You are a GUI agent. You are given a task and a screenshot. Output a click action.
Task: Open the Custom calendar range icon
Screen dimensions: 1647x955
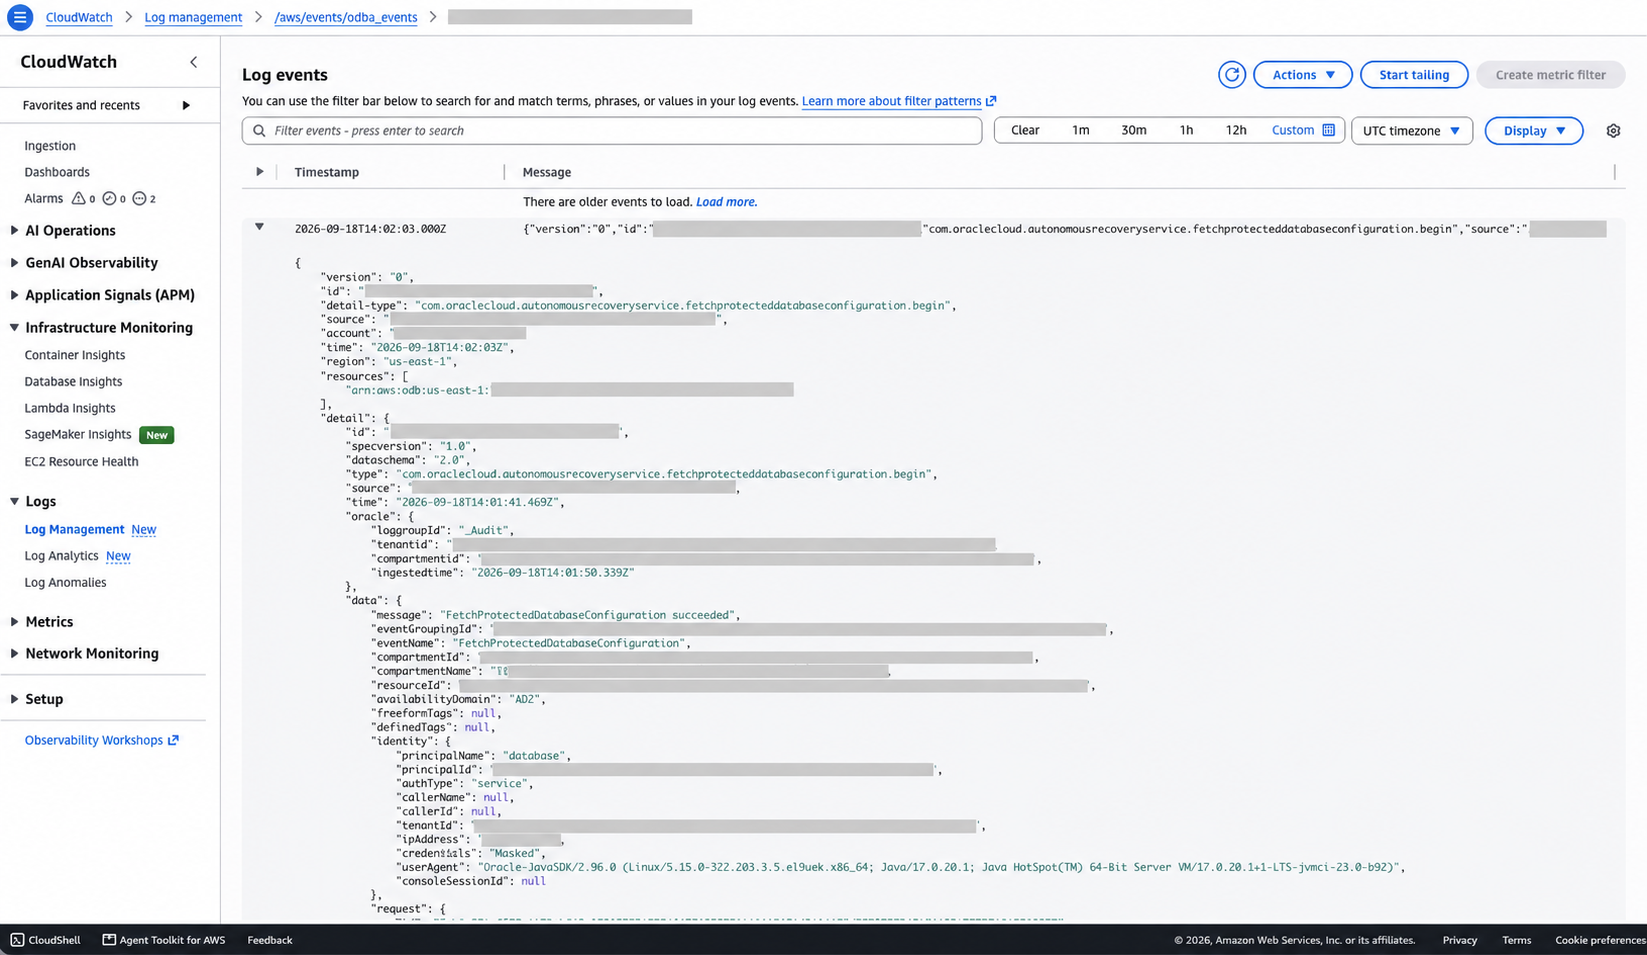click(x=1328, y=130)
